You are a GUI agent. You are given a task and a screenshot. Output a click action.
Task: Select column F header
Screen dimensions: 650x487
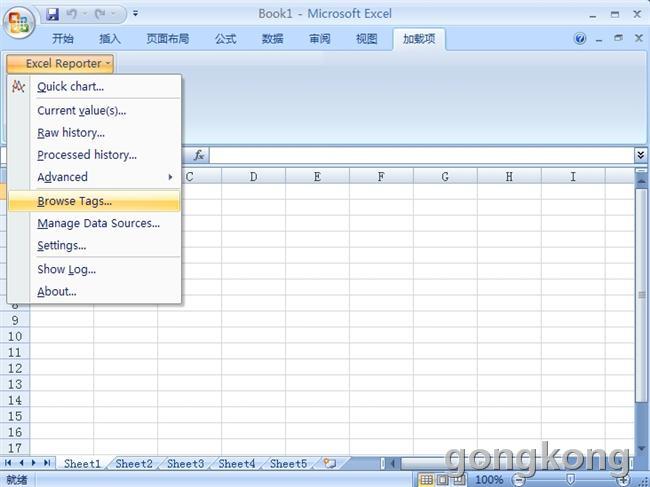click(381, 177)
